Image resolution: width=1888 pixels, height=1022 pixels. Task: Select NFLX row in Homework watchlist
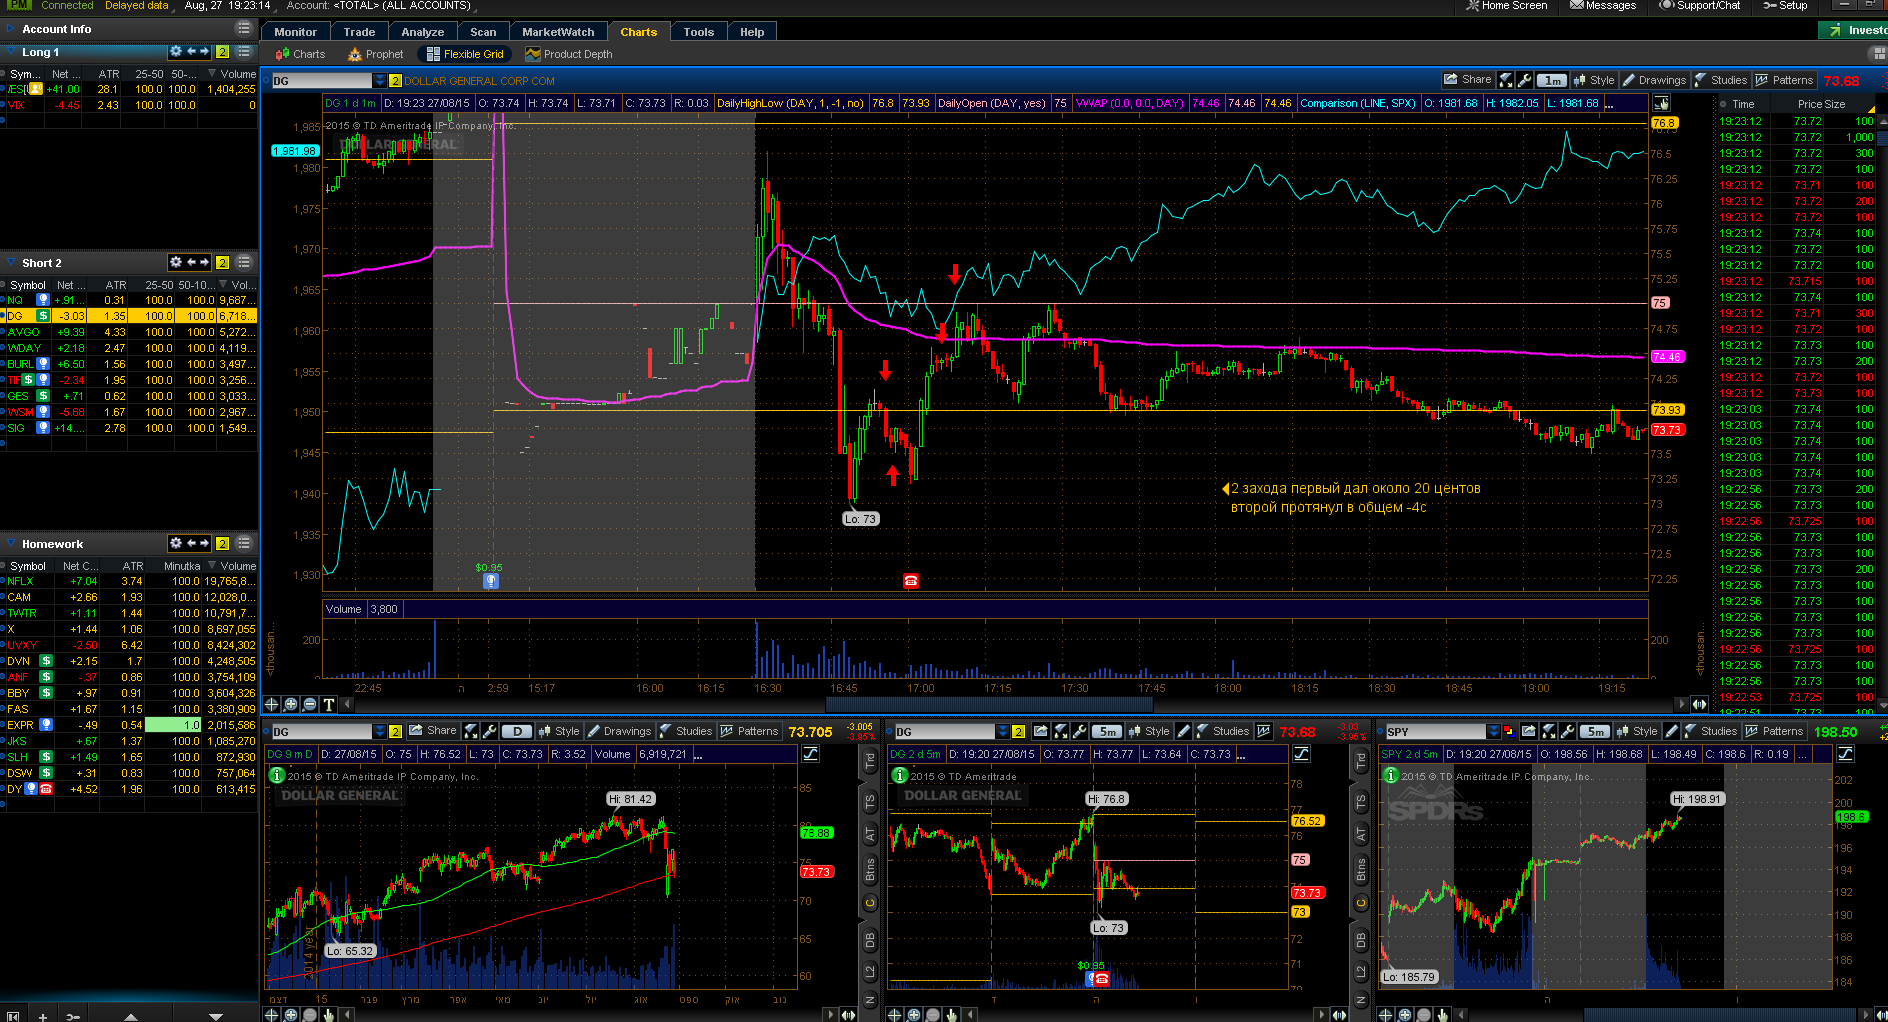(x=129, y=581)
